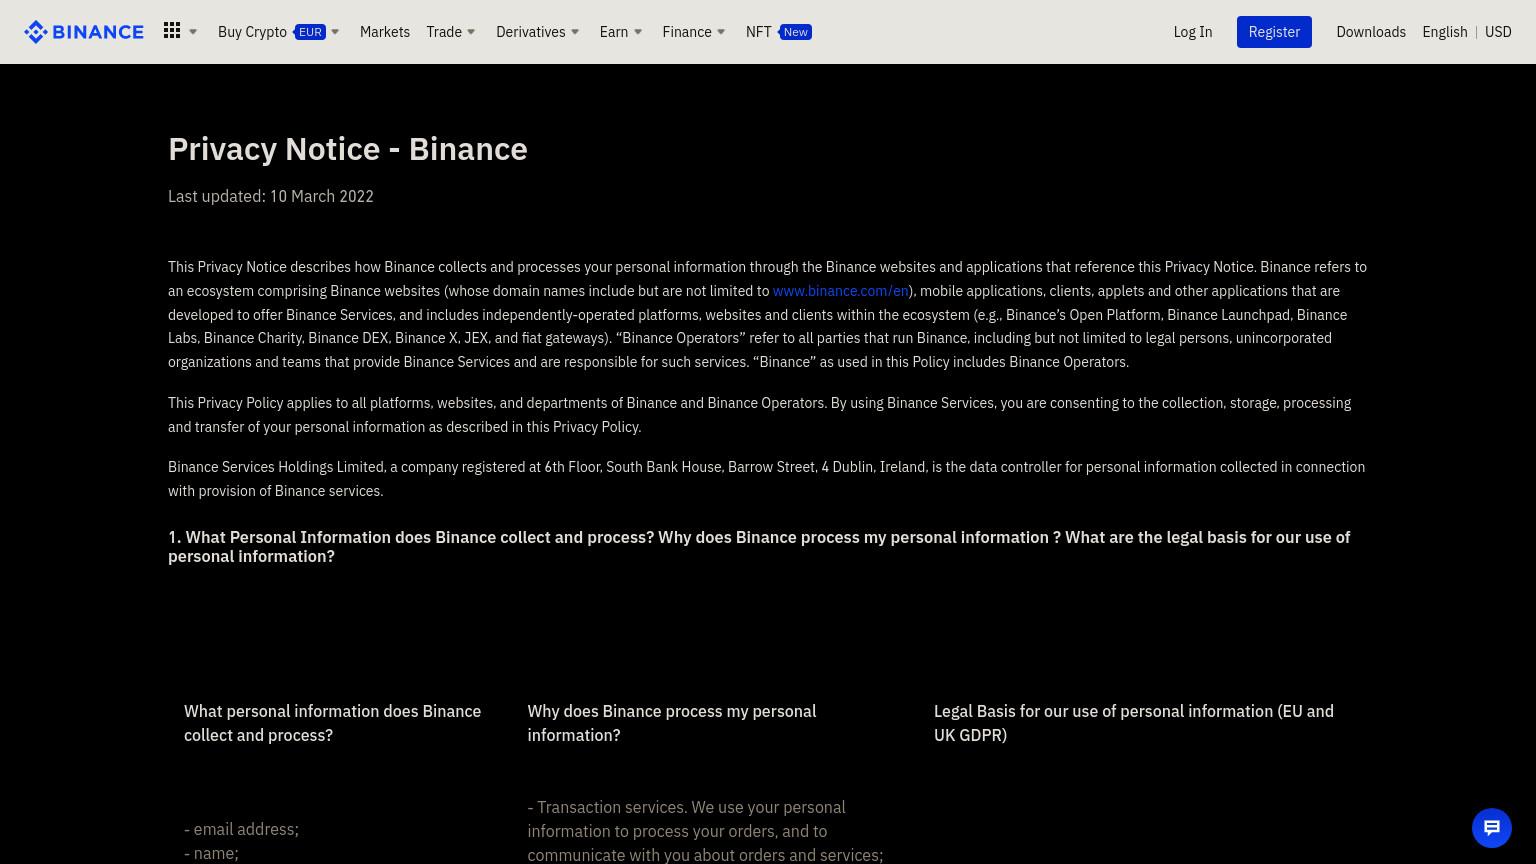Open the Buy Crypto menu

pos(252,32)
